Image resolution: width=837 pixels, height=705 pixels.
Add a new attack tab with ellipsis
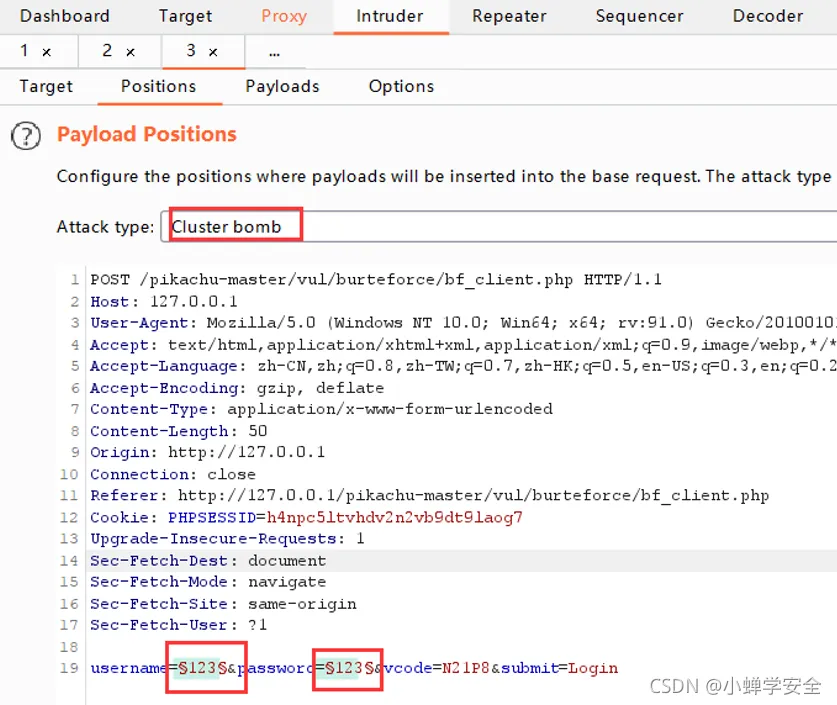274,53
